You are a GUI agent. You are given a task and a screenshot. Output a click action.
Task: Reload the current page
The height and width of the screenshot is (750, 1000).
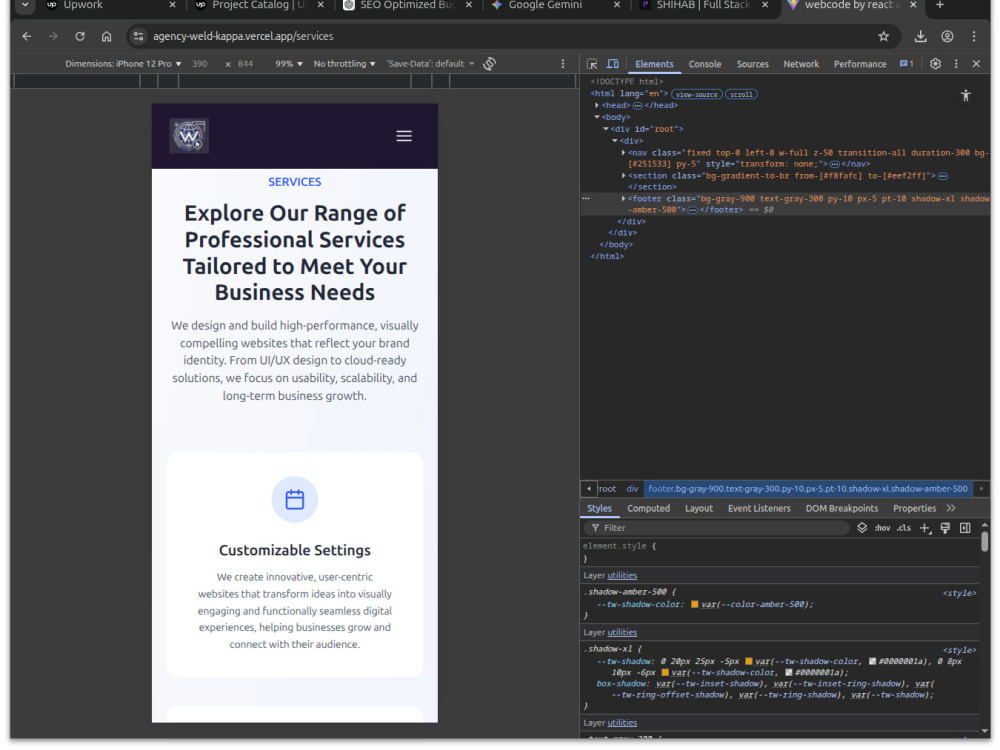point(80,36)
